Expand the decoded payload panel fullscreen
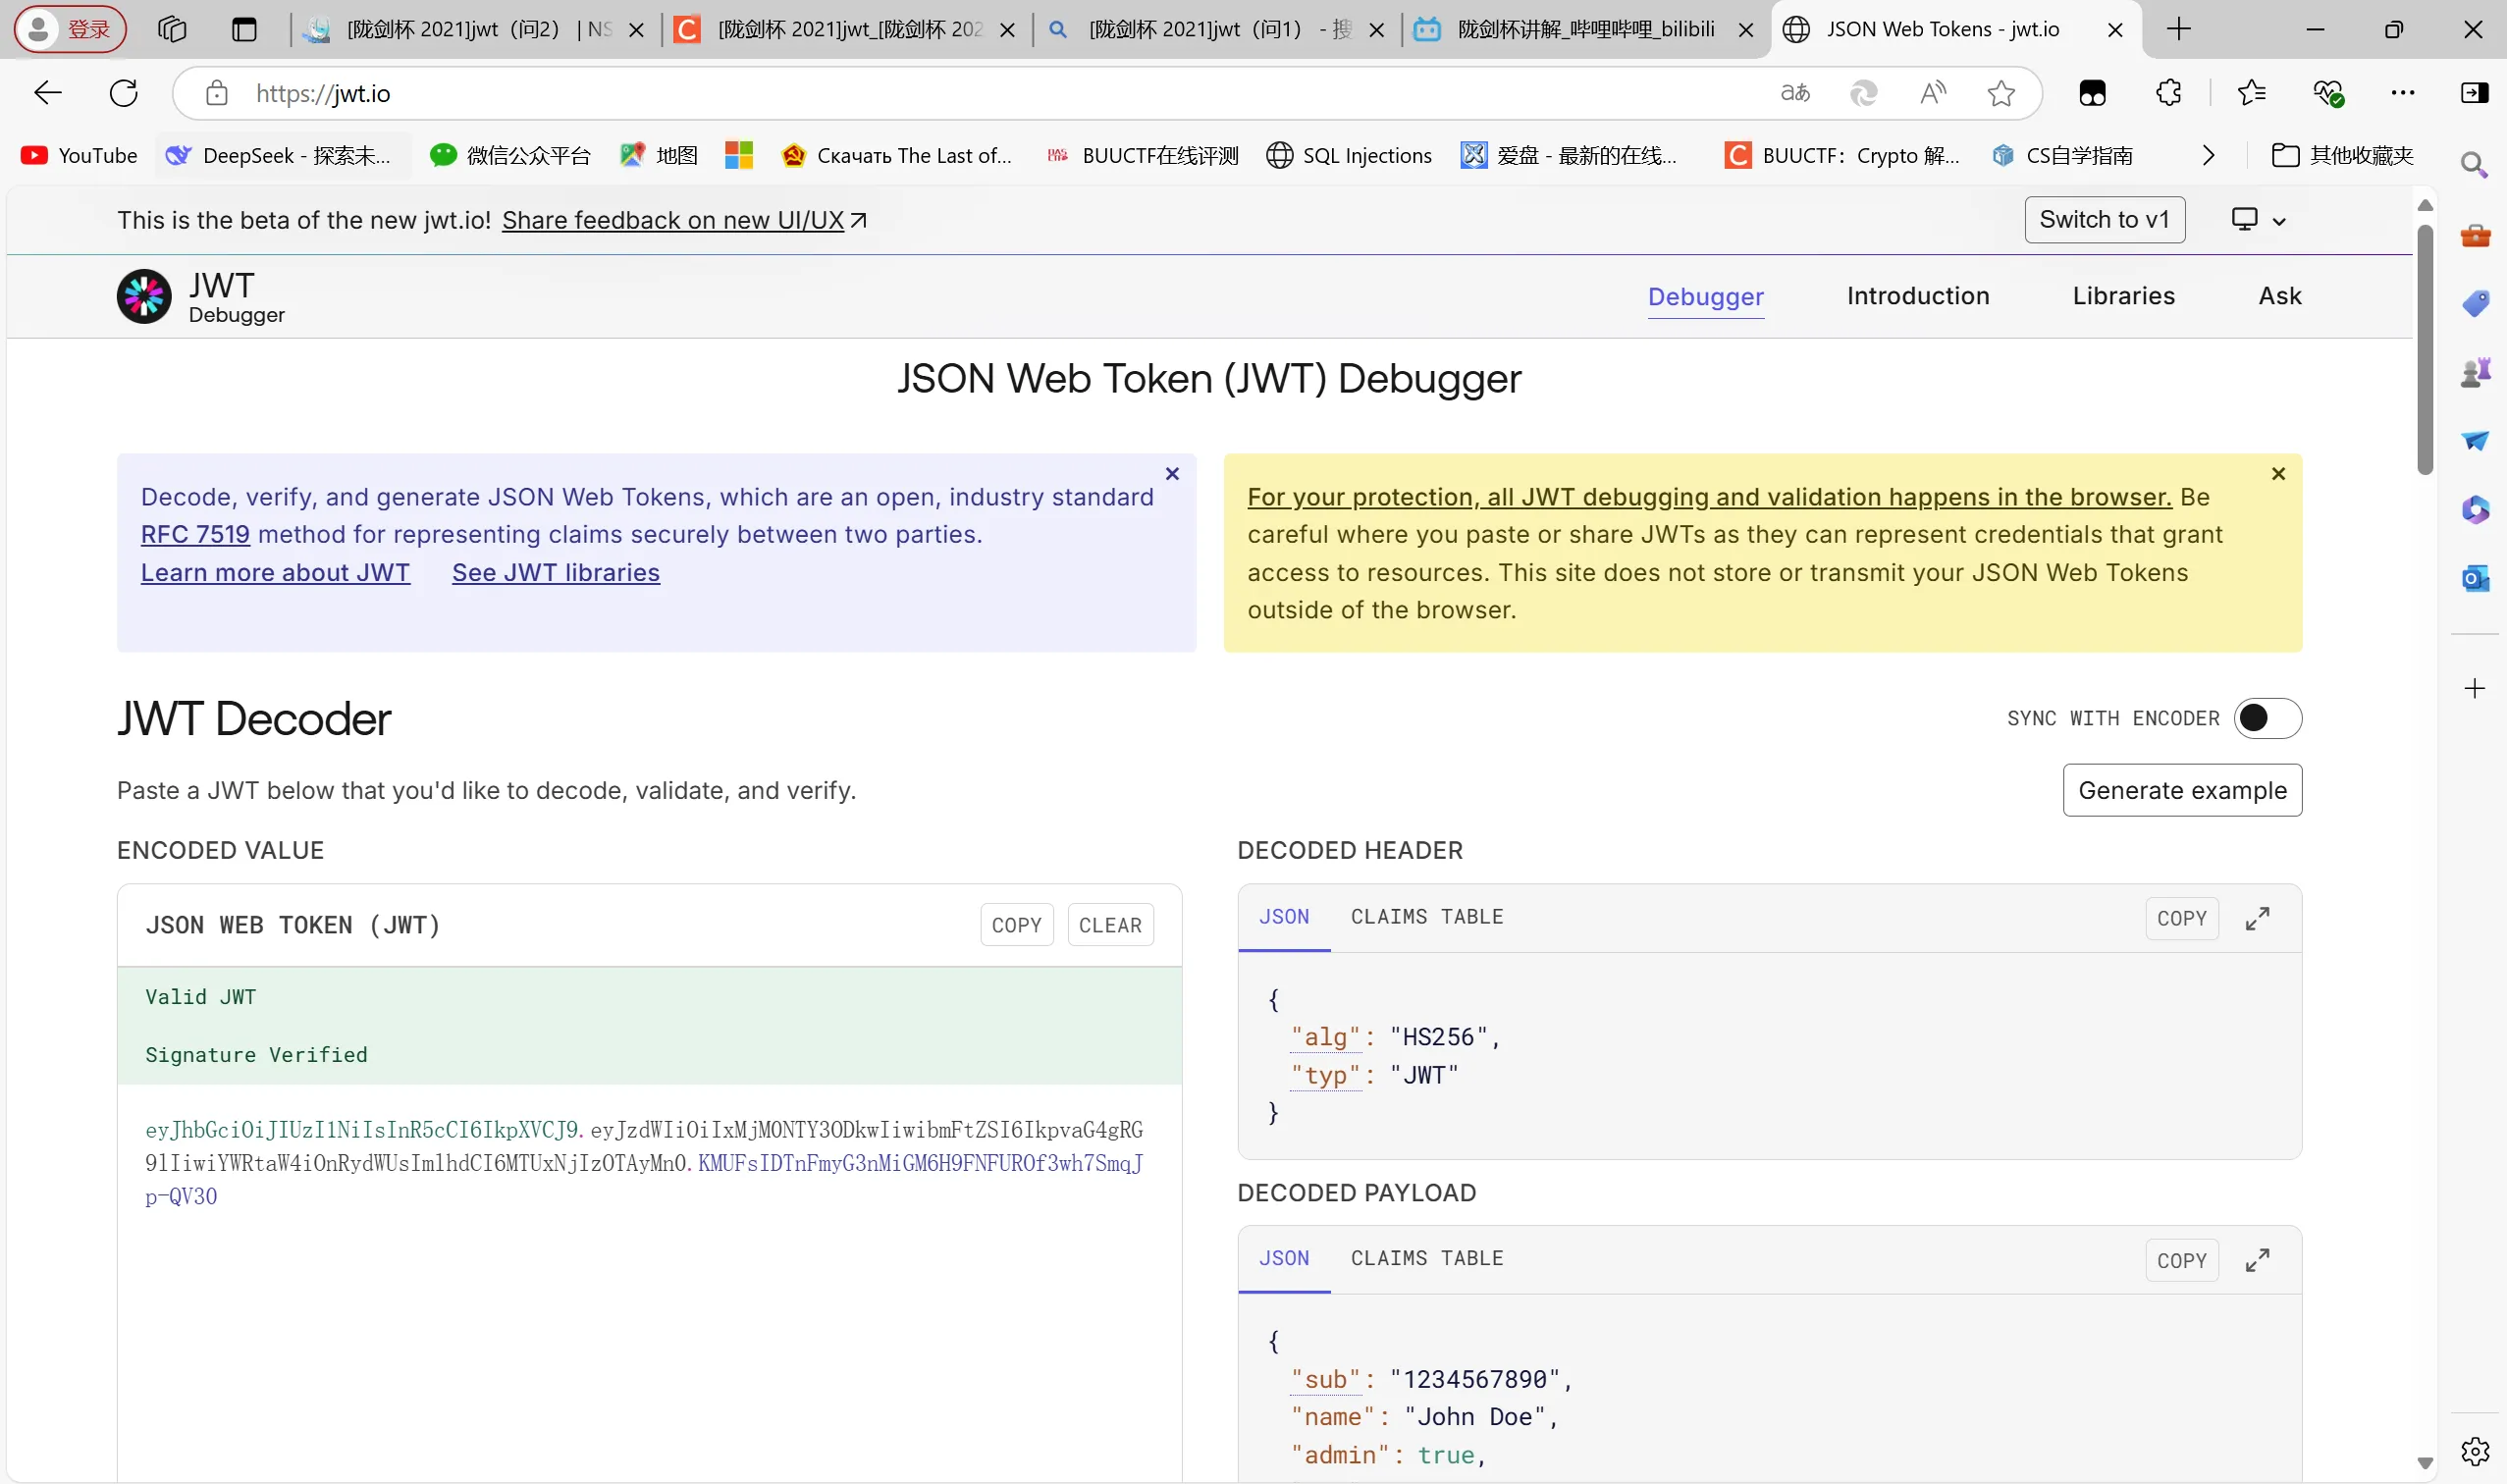The width and height of the screenshot is (2507, 1484). 2256,1260
